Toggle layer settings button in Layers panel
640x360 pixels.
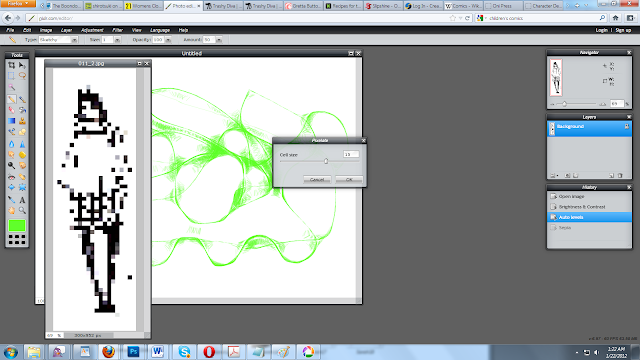[x=553, y=176]
